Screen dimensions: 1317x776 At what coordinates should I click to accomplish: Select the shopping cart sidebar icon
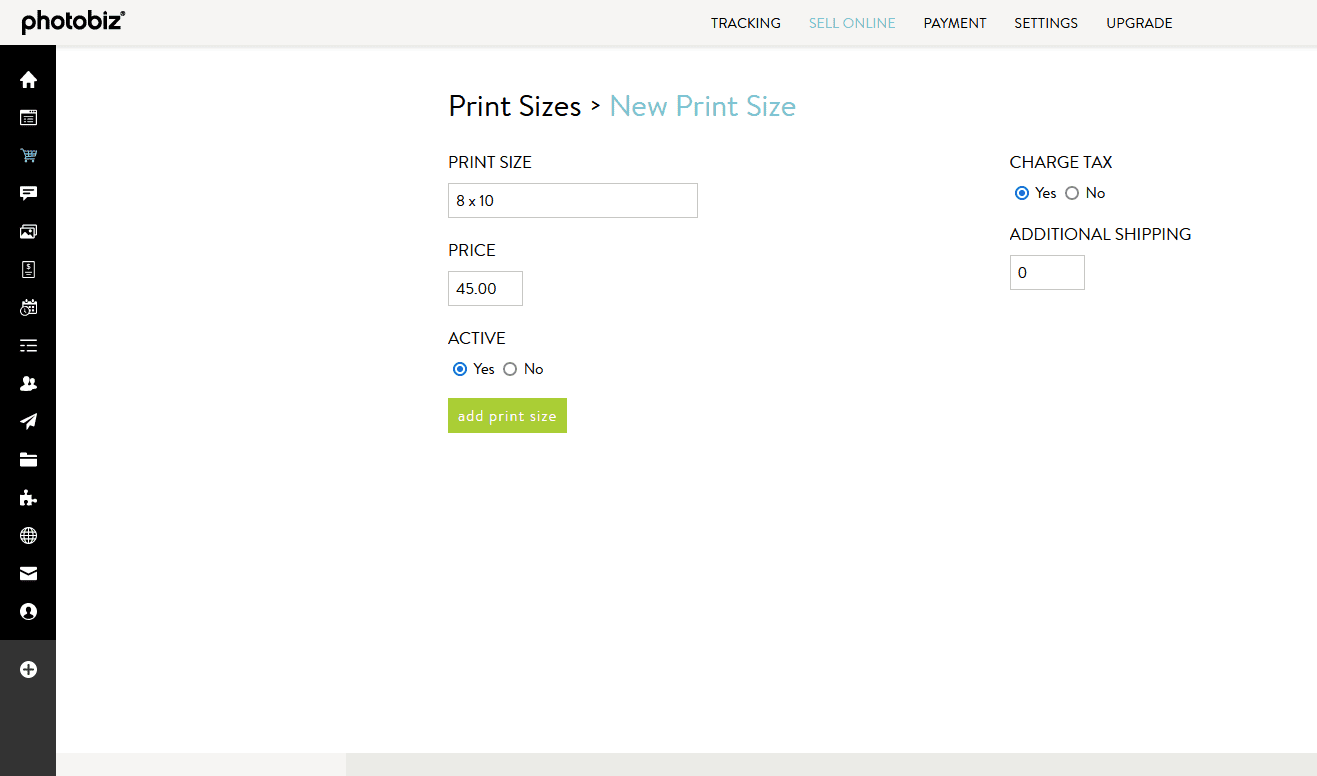[28, 155]
